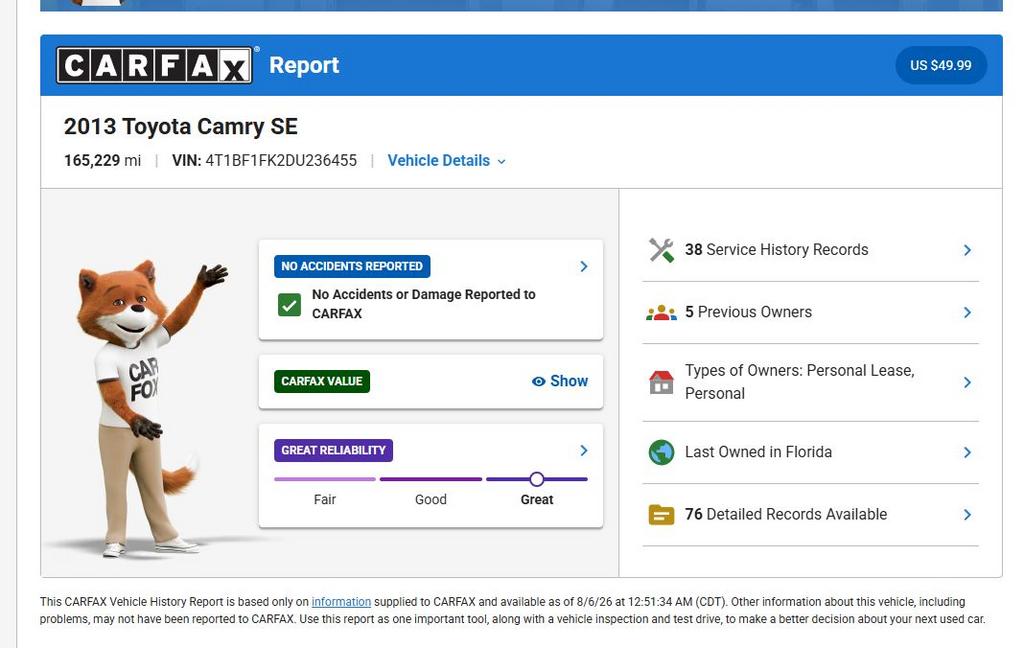Screen dimensions: 1024x648
Task: Click the folder icon for Detailed Records
Action: coord(661,515)
